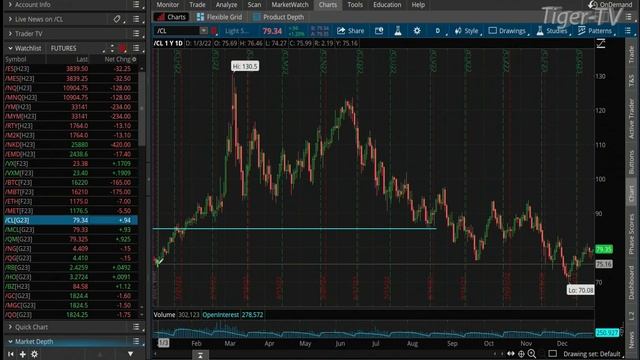Switch to Flexible Grid subtab
Image resolution: width=640 pixels, height=360 pixels.
[x=219, y=17]
